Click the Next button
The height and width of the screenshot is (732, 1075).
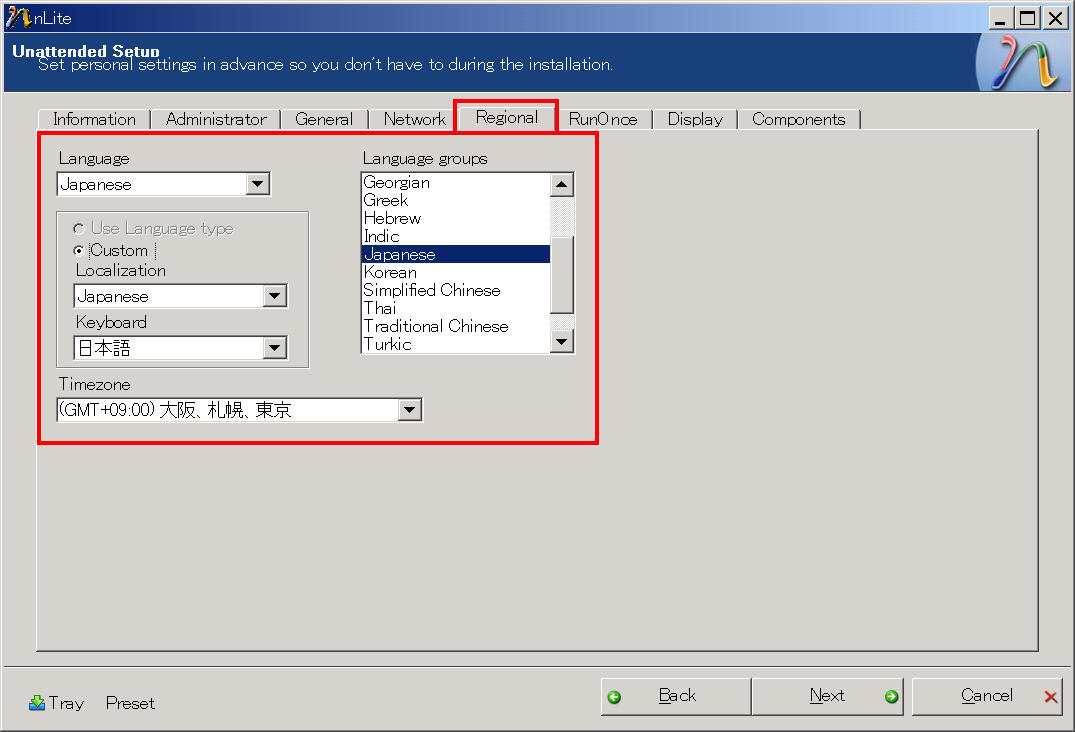click(x=827, y=696)
